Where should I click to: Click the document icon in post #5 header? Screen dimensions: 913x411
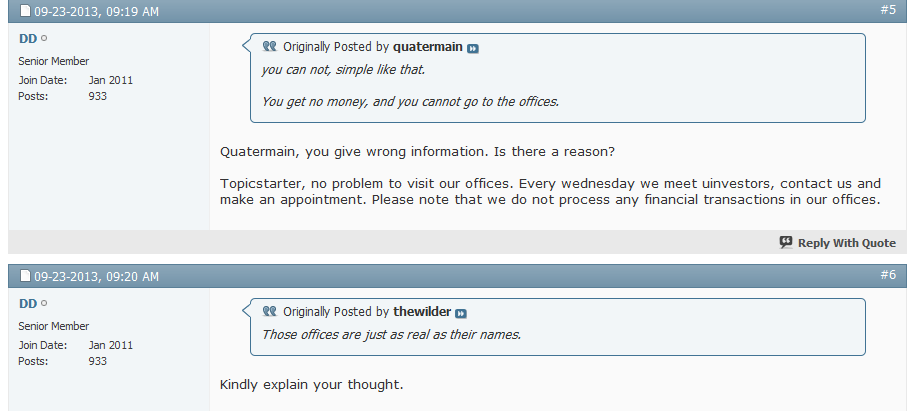(26, 12)
